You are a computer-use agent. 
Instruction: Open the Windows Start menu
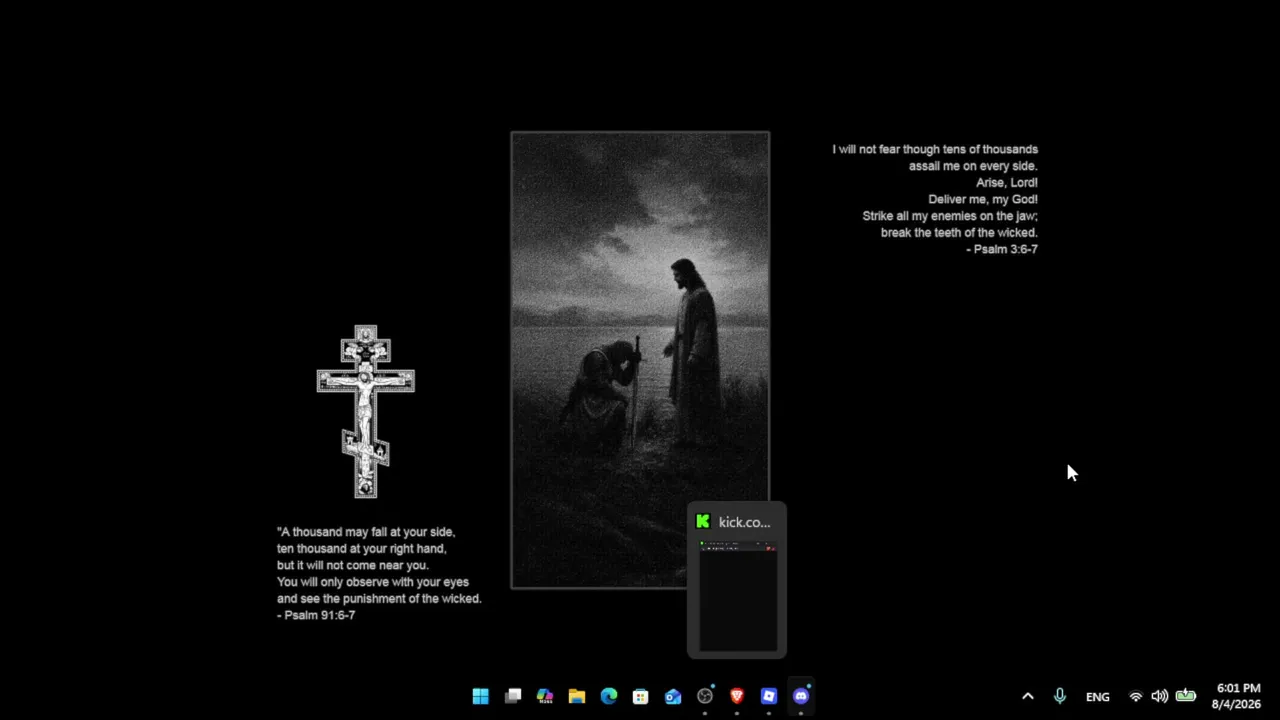(x=481, y=696)
